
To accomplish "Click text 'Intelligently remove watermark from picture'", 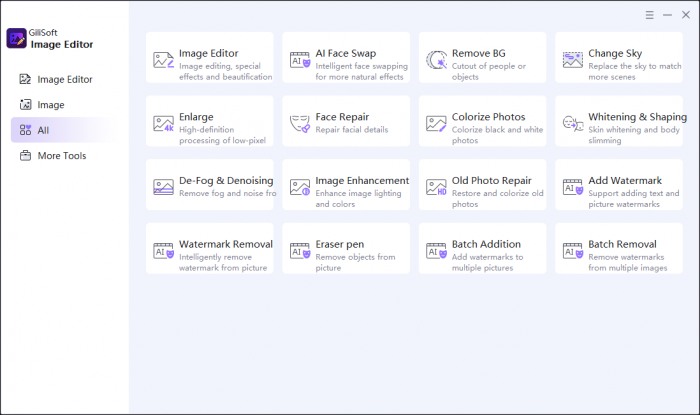I will [x=223, y=263].
